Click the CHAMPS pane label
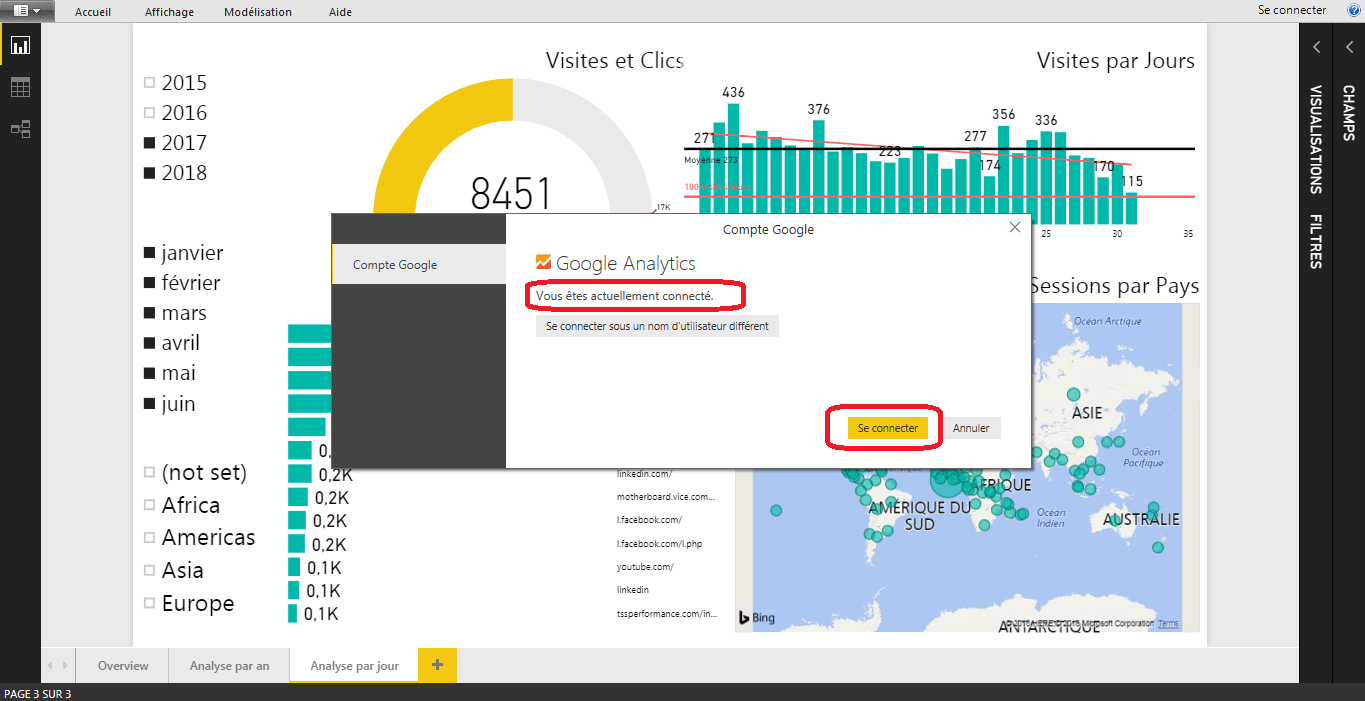This screenshot has height=701, width=1365. pyautogui.click(x=1348, y=113)
